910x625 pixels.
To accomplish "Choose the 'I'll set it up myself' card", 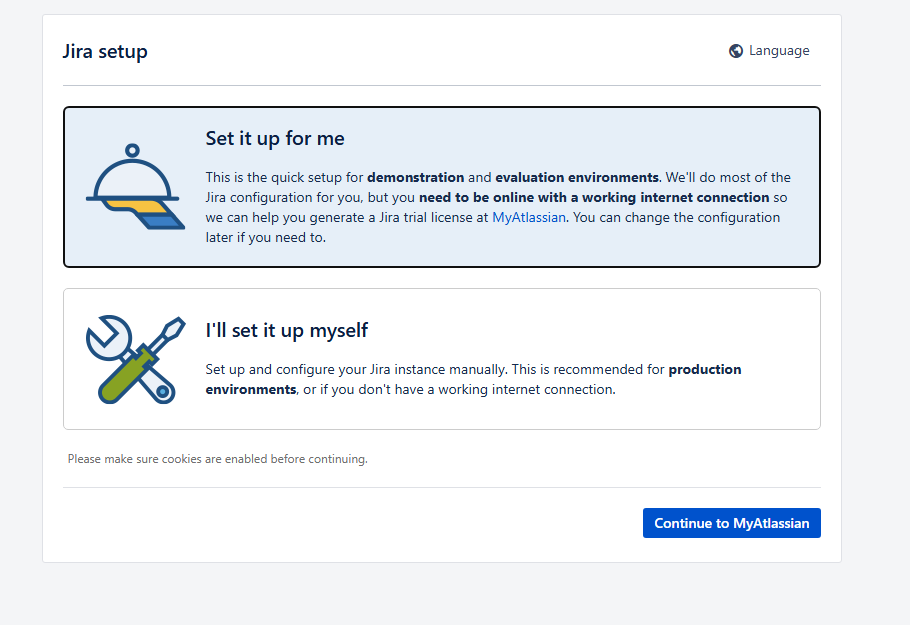I will 441,359.
